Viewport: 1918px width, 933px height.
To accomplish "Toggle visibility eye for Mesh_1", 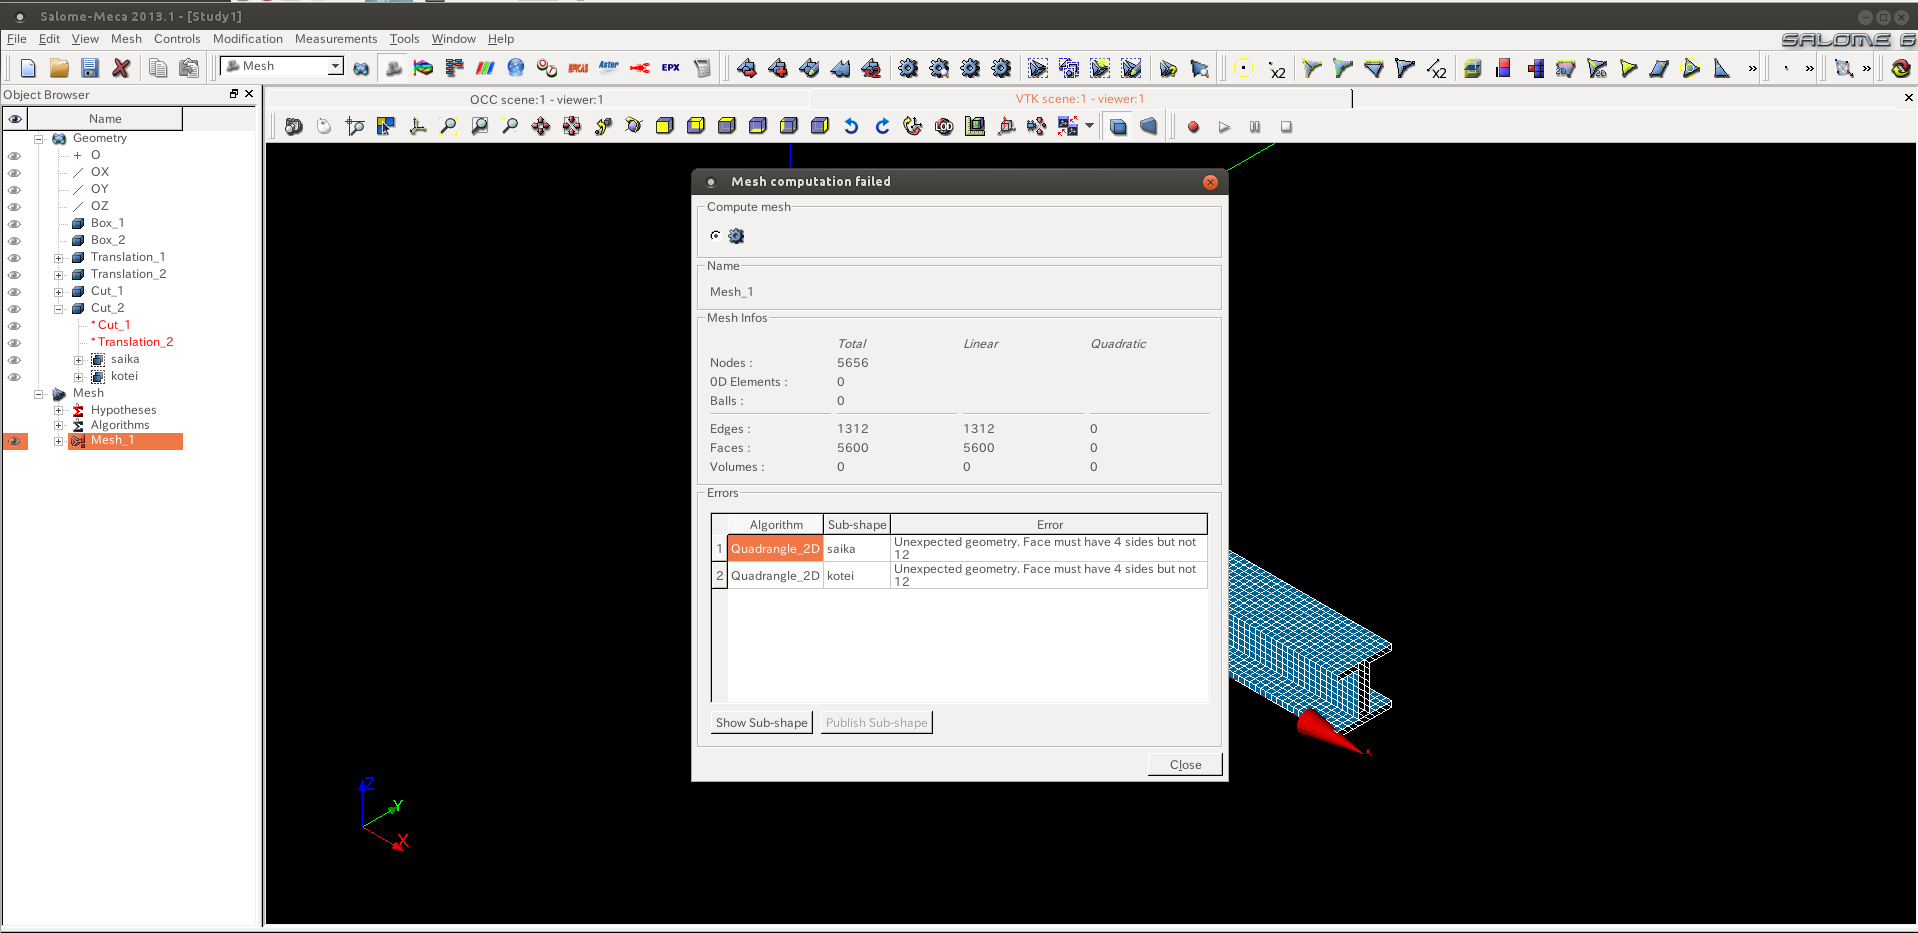I will click(x=14, y=441).
